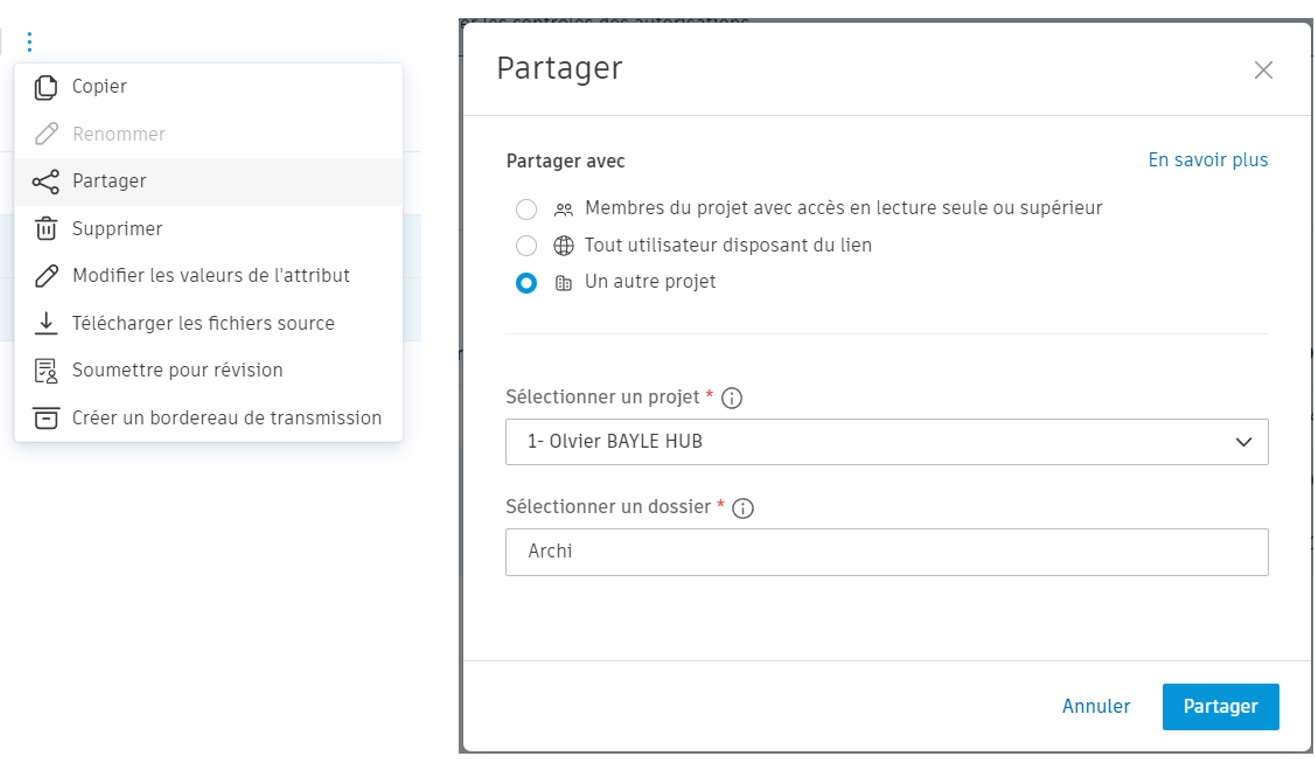The image size is (1315, 759).
Task: Choose Créer un bordereau de transmission entry
Action: pyautogui.click(x=226, y=418)
